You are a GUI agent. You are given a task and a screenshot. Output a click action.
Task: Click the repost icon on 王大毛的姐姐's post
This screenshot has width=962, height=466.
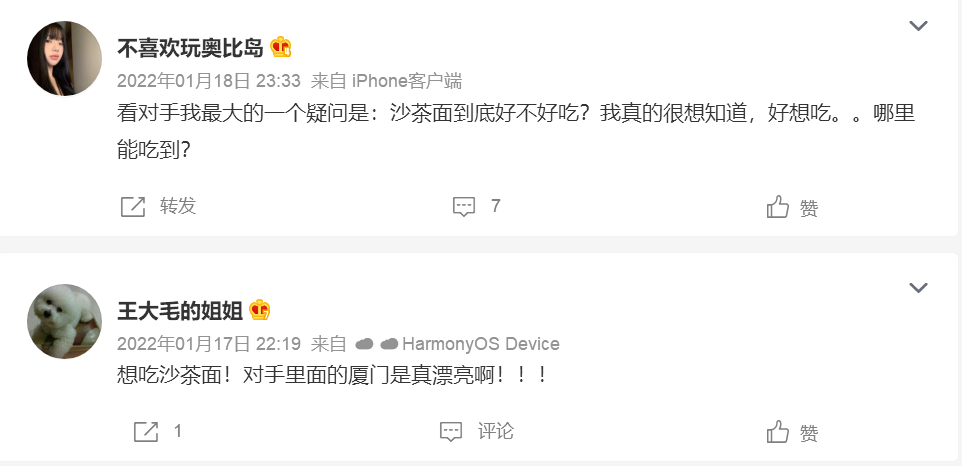tap(146, 432)
